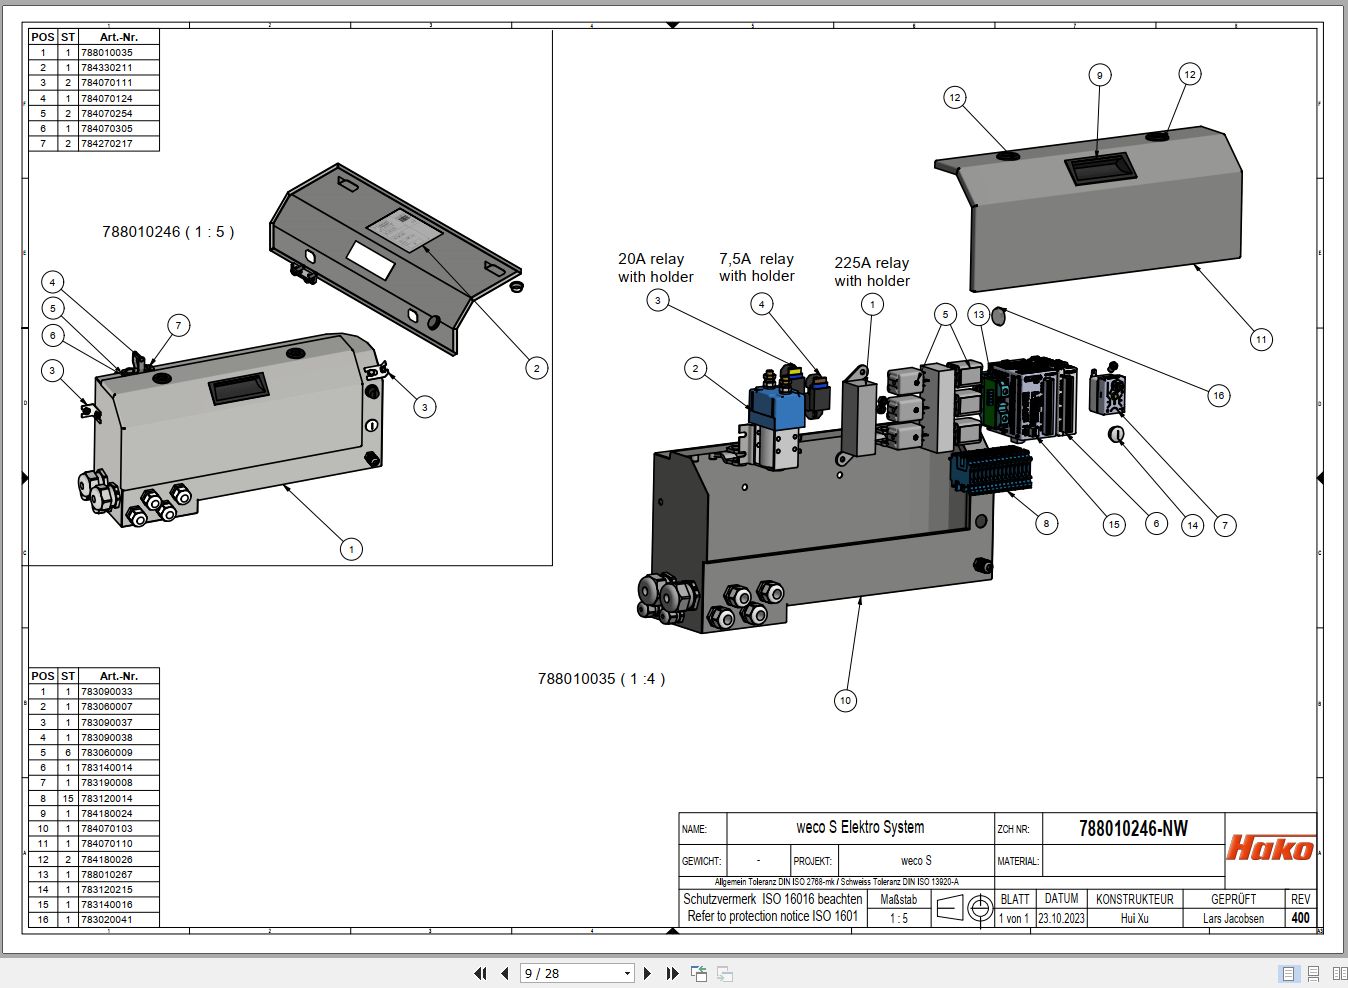
Task: Click balloon 9 above the cover handle
Action: click(1099, 75)
